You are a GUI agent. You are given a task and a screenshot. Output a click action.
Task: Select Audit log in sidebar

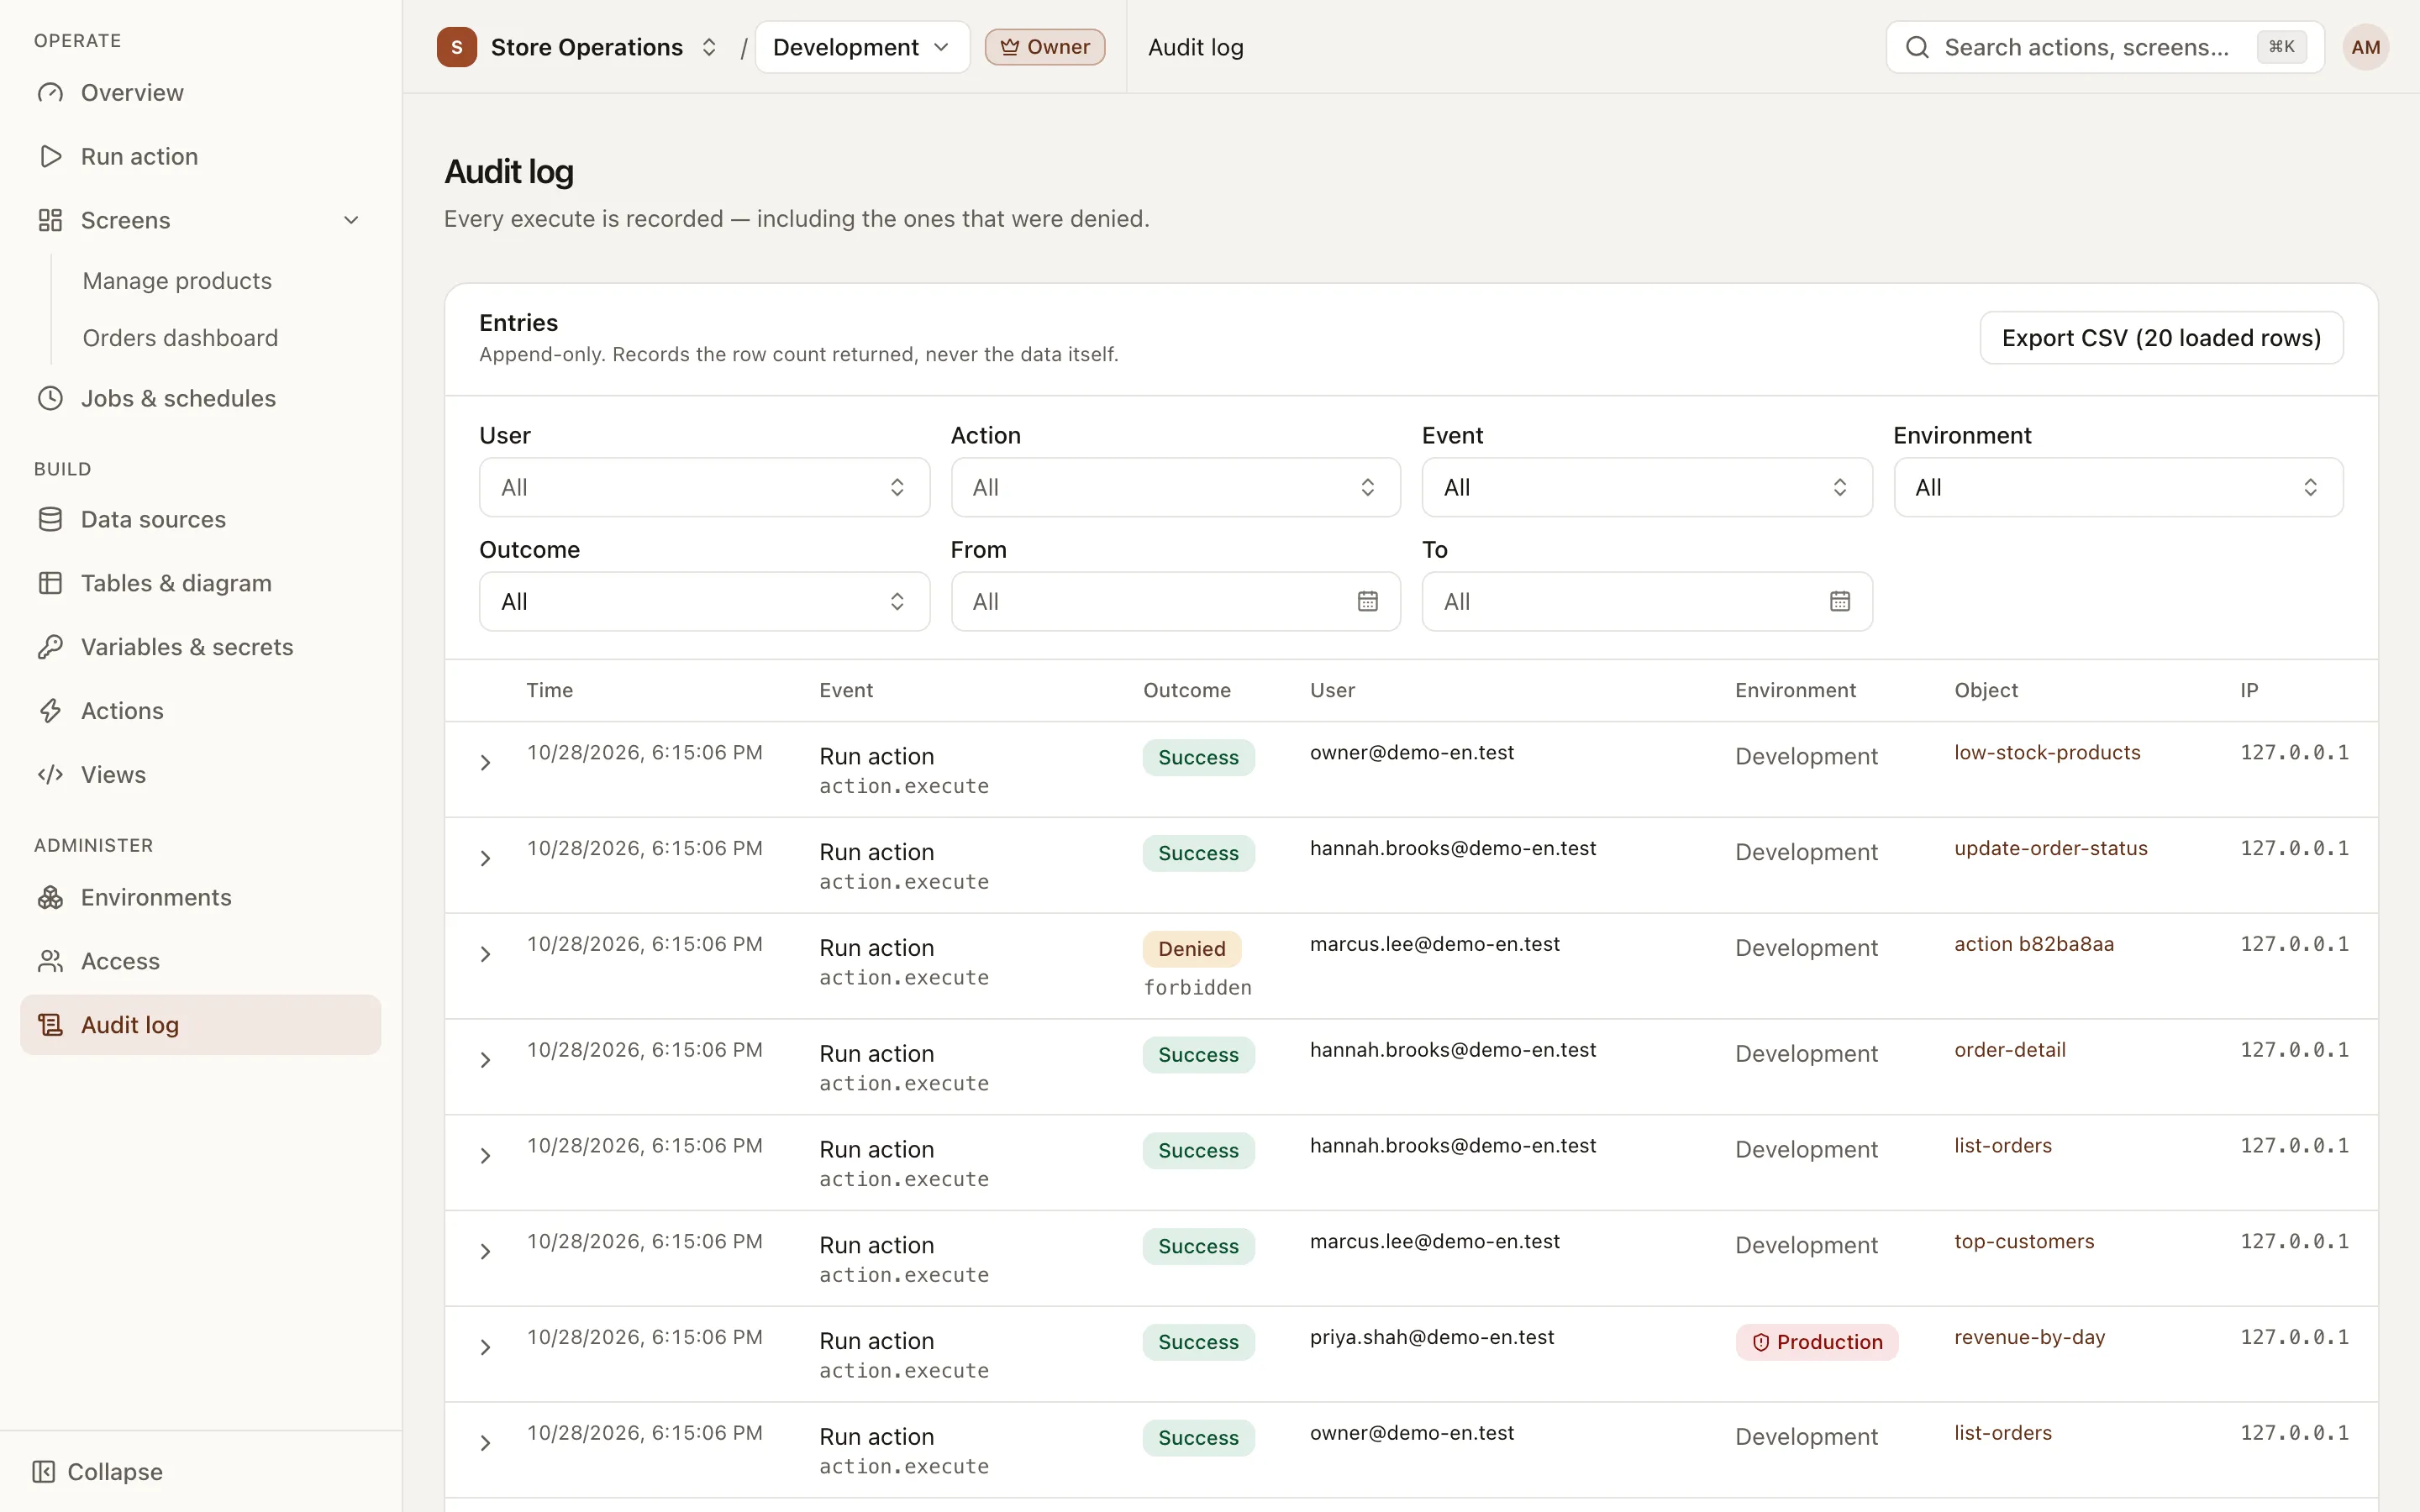point(200,1025)
